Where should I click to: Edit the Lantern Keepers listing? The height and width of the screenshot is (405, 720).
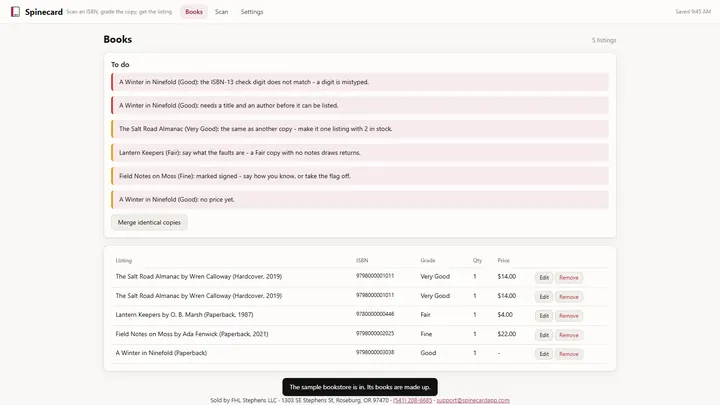544,316
